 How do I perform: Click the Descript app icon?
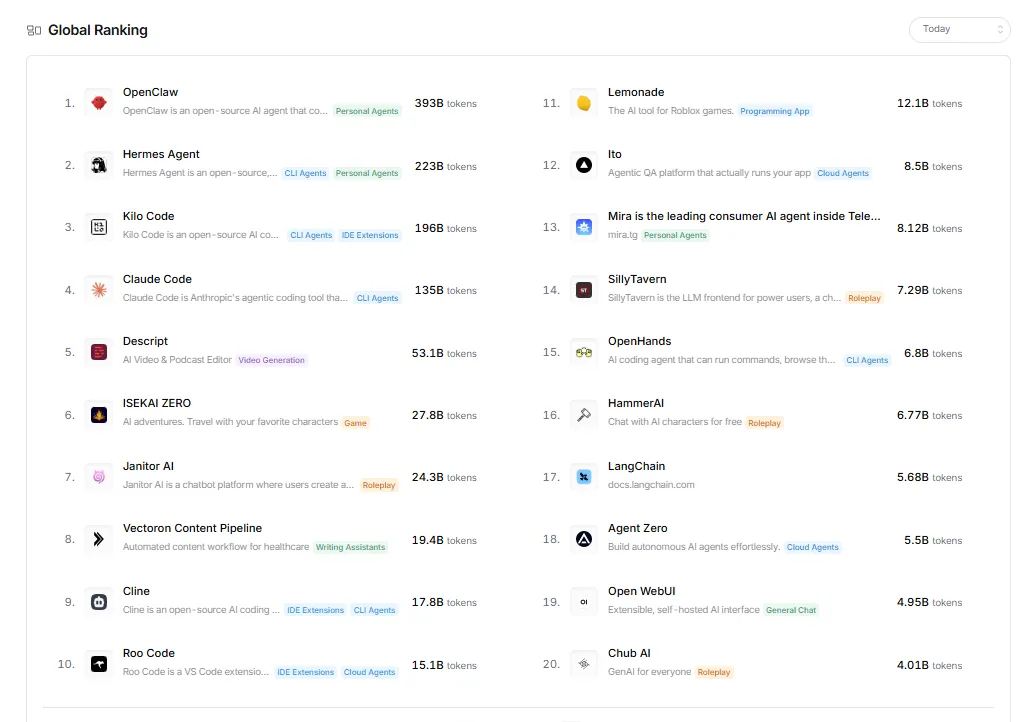pos(99,352)
